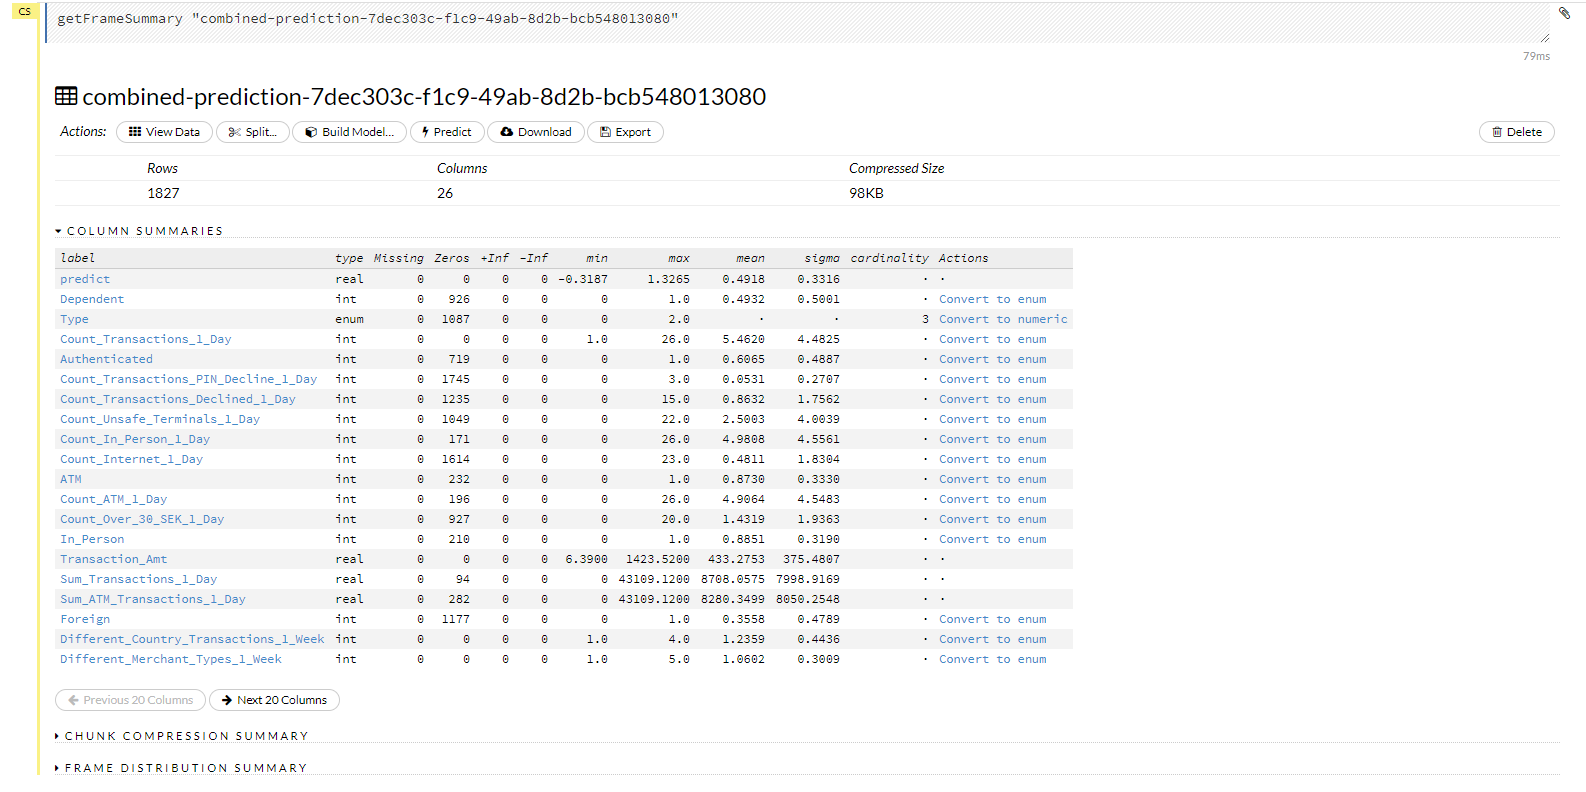The width and height of the screenshot is (1586, 792).
Task: Open the Transaction_Amt column link
Action: [113, 559]
